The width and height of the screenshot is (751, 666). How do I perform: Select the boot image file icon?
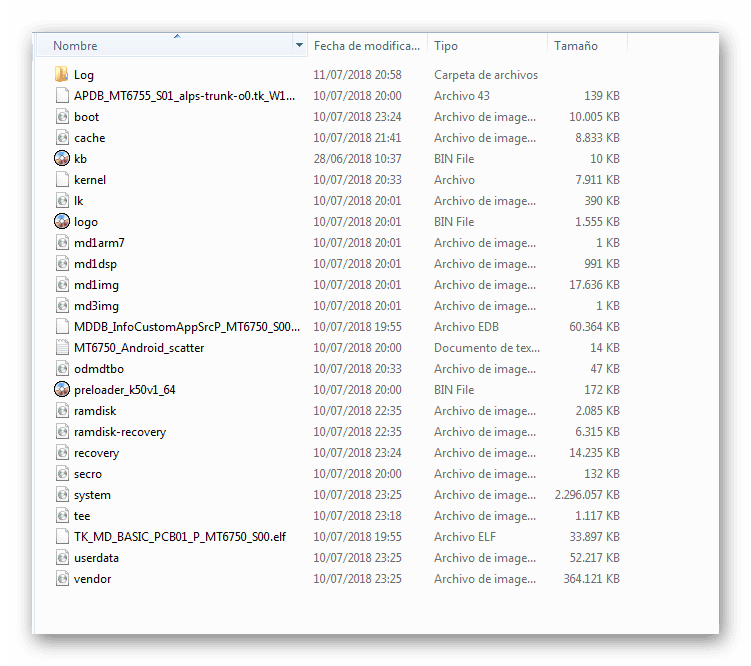pyautogui.click(x=62, y=117)
